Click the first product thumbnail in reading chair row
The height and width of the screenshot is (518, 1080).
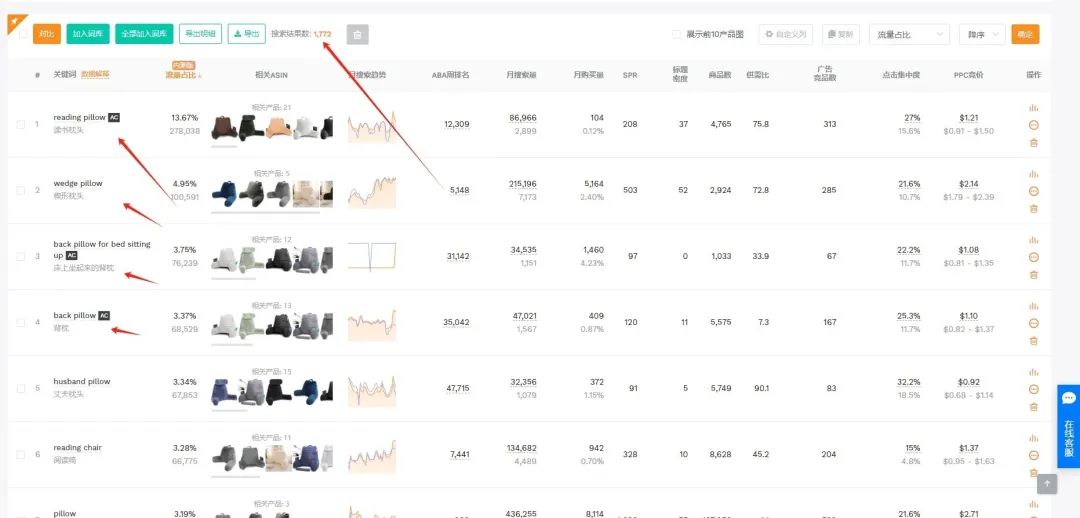coord(224,458)
